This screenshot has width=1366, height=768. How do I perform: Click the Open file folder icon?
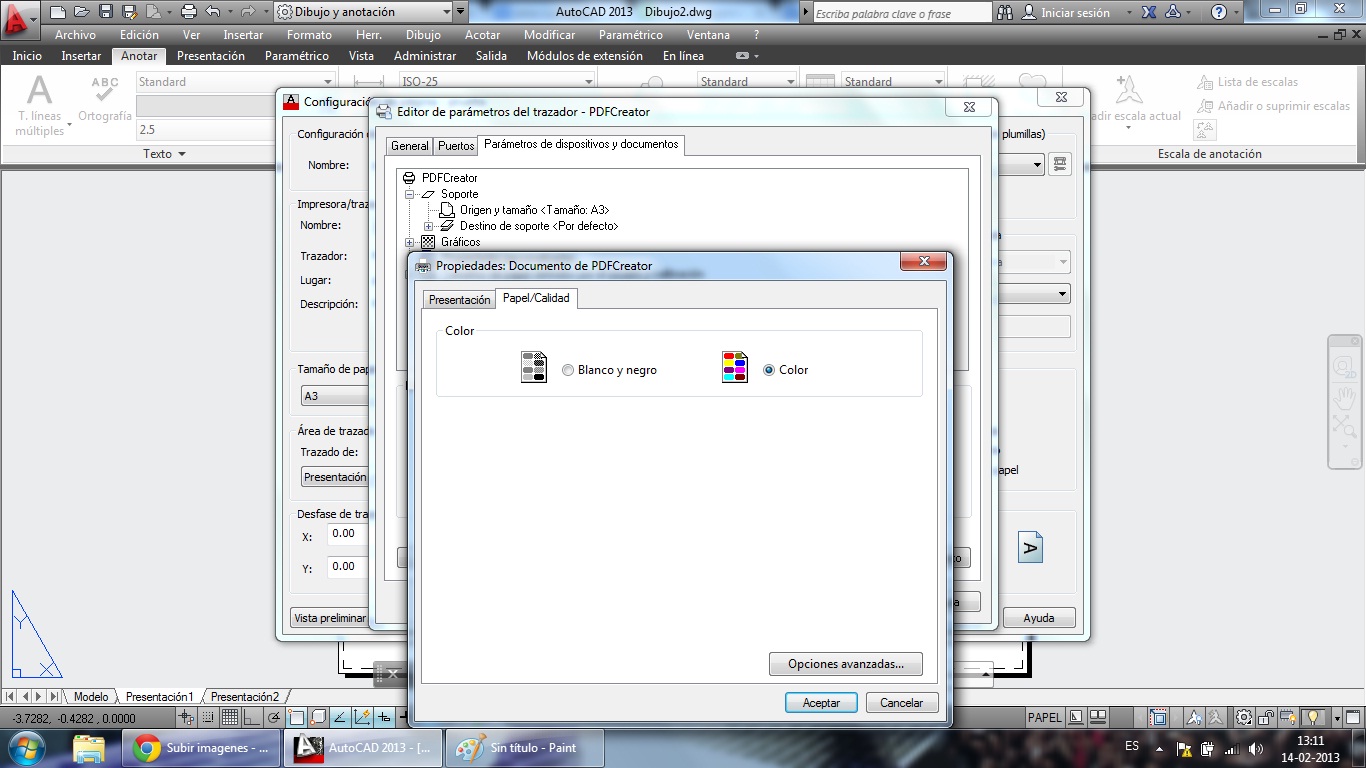[81, 12]
